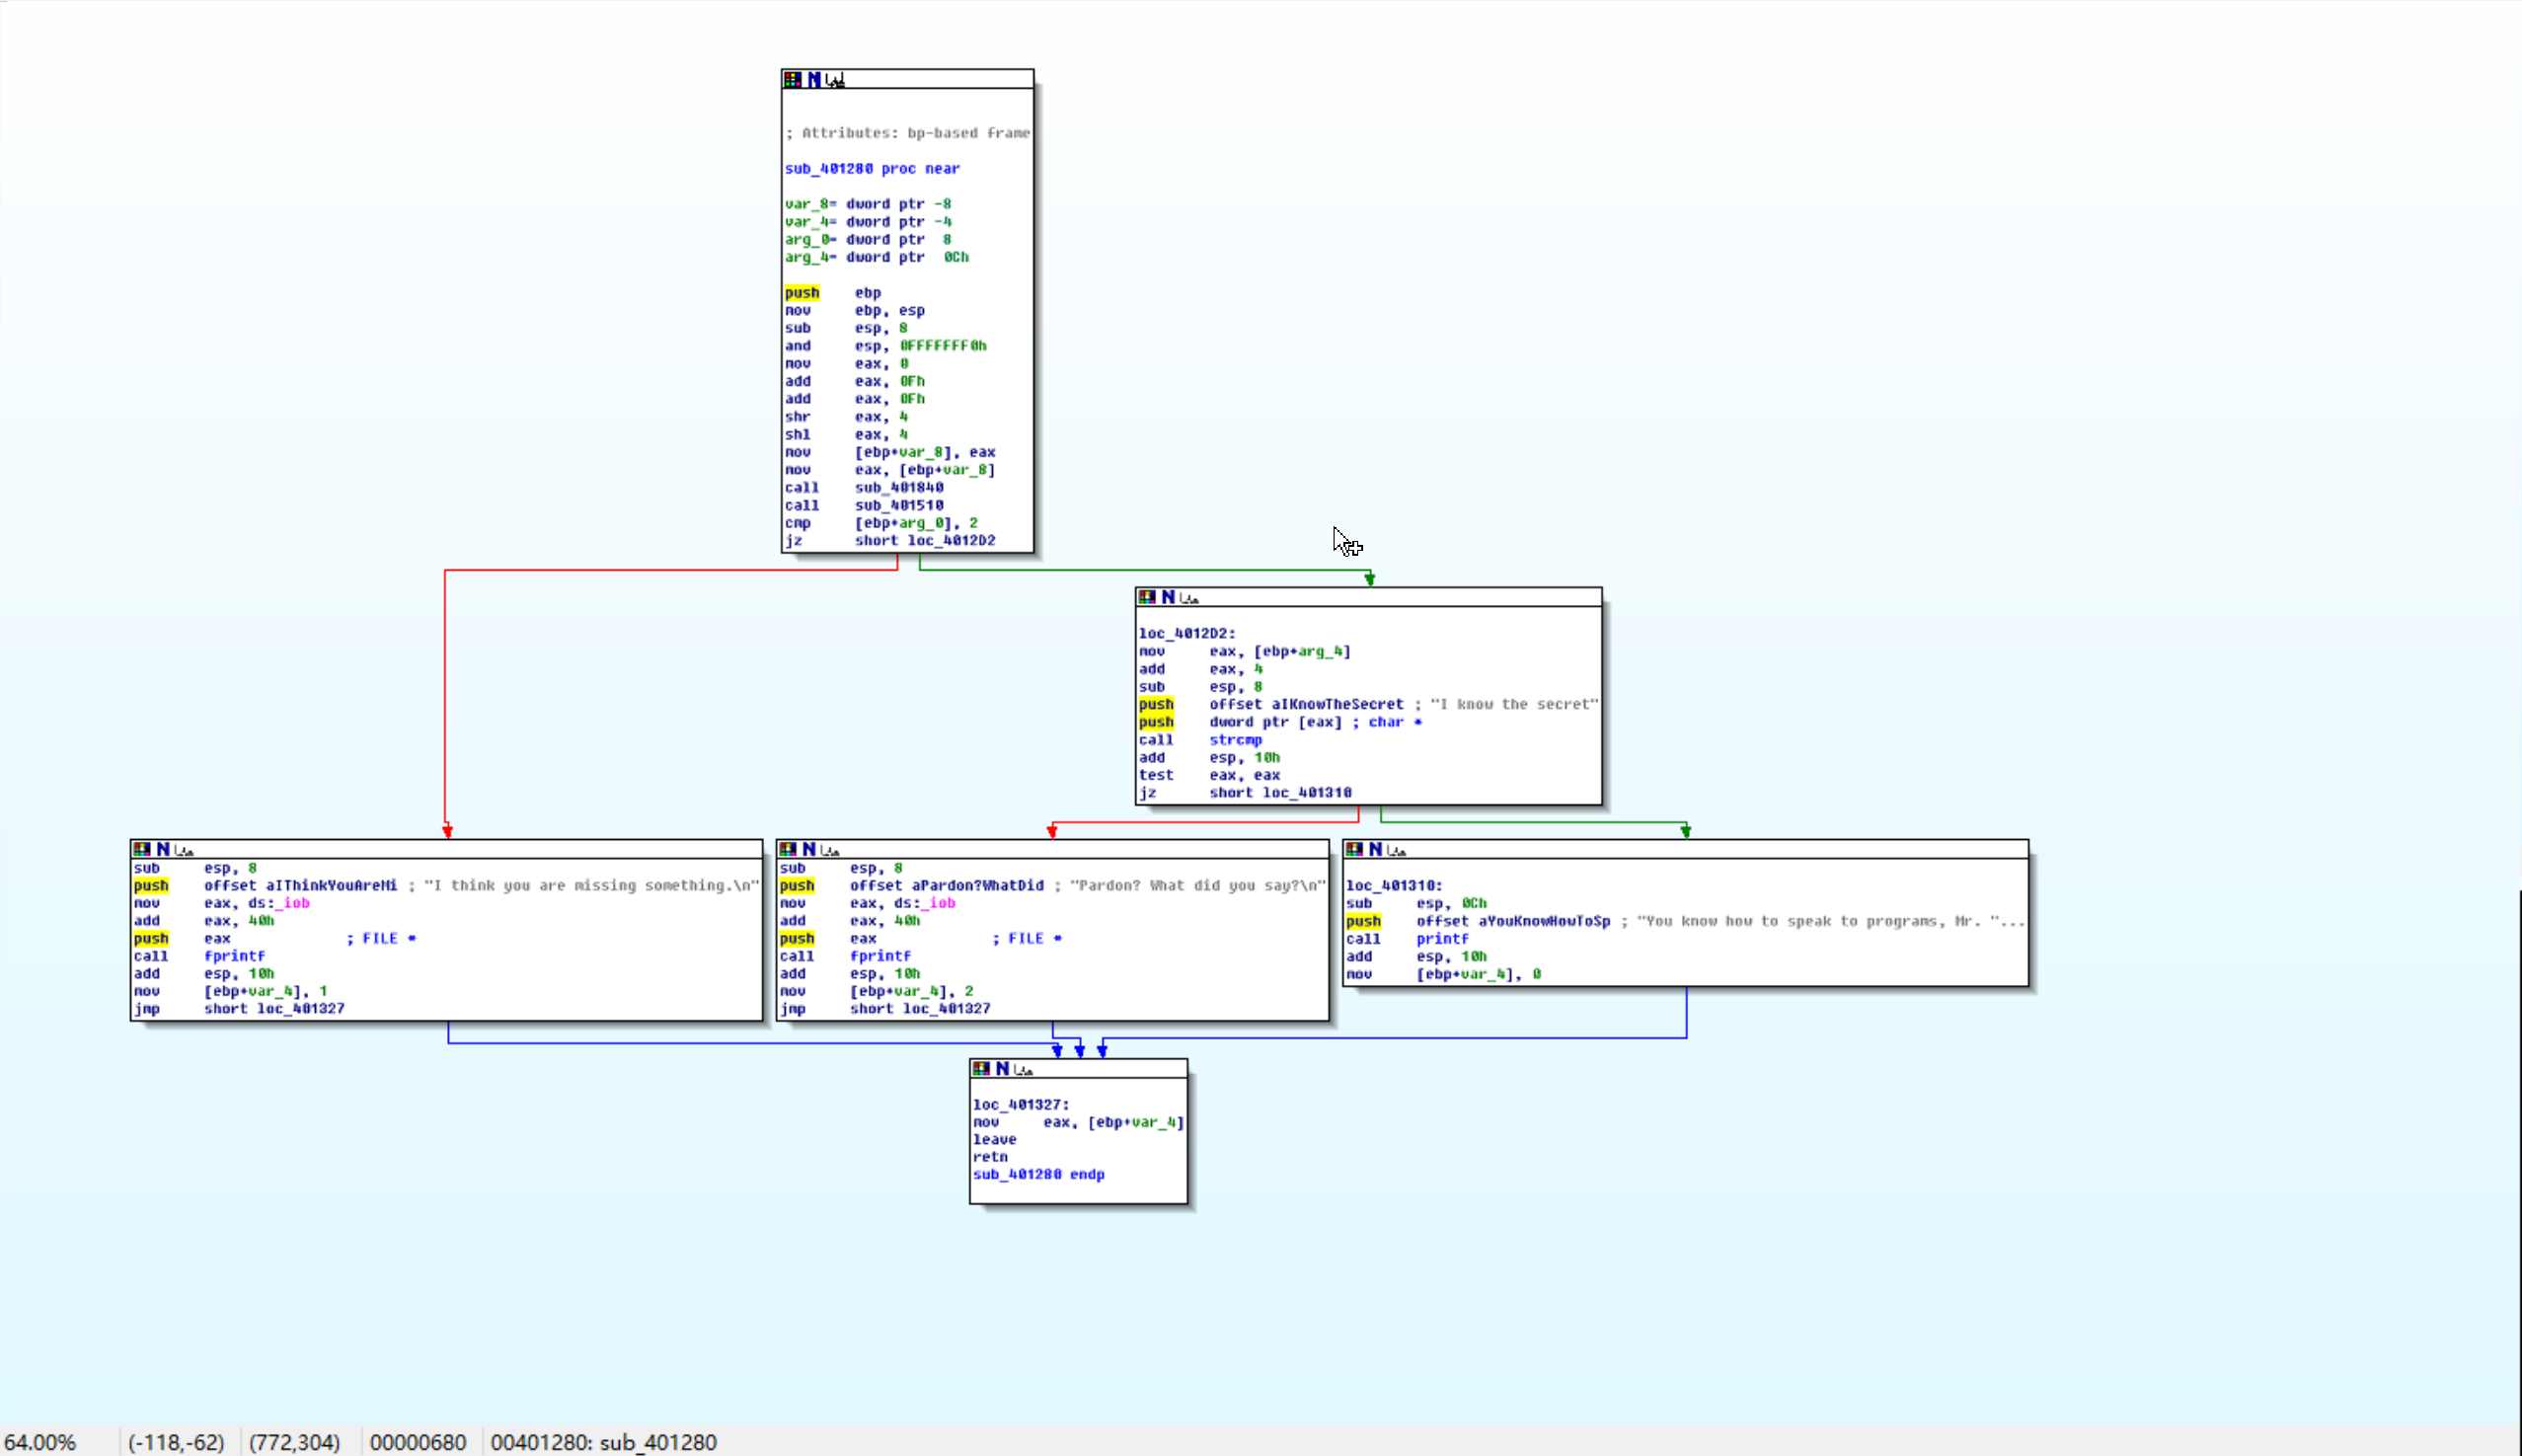
Task: Click the color icon on the "missing something" block
Action: [141, 849]
